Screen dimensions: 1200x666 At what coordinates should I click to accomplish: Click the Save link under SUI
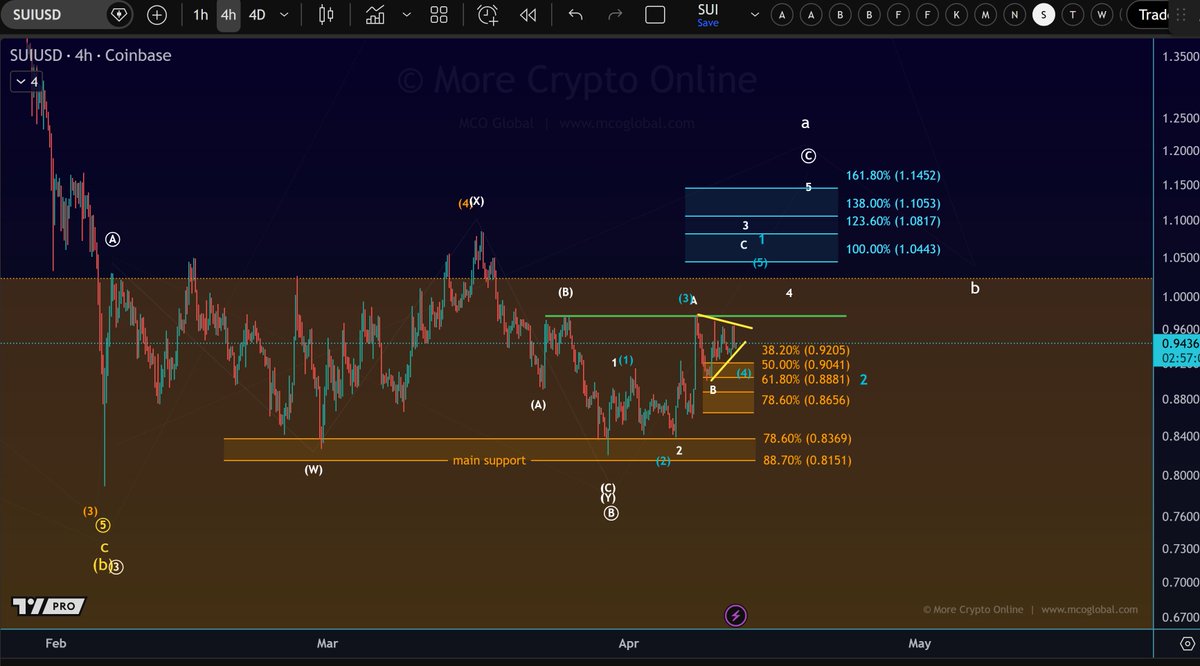708,23
